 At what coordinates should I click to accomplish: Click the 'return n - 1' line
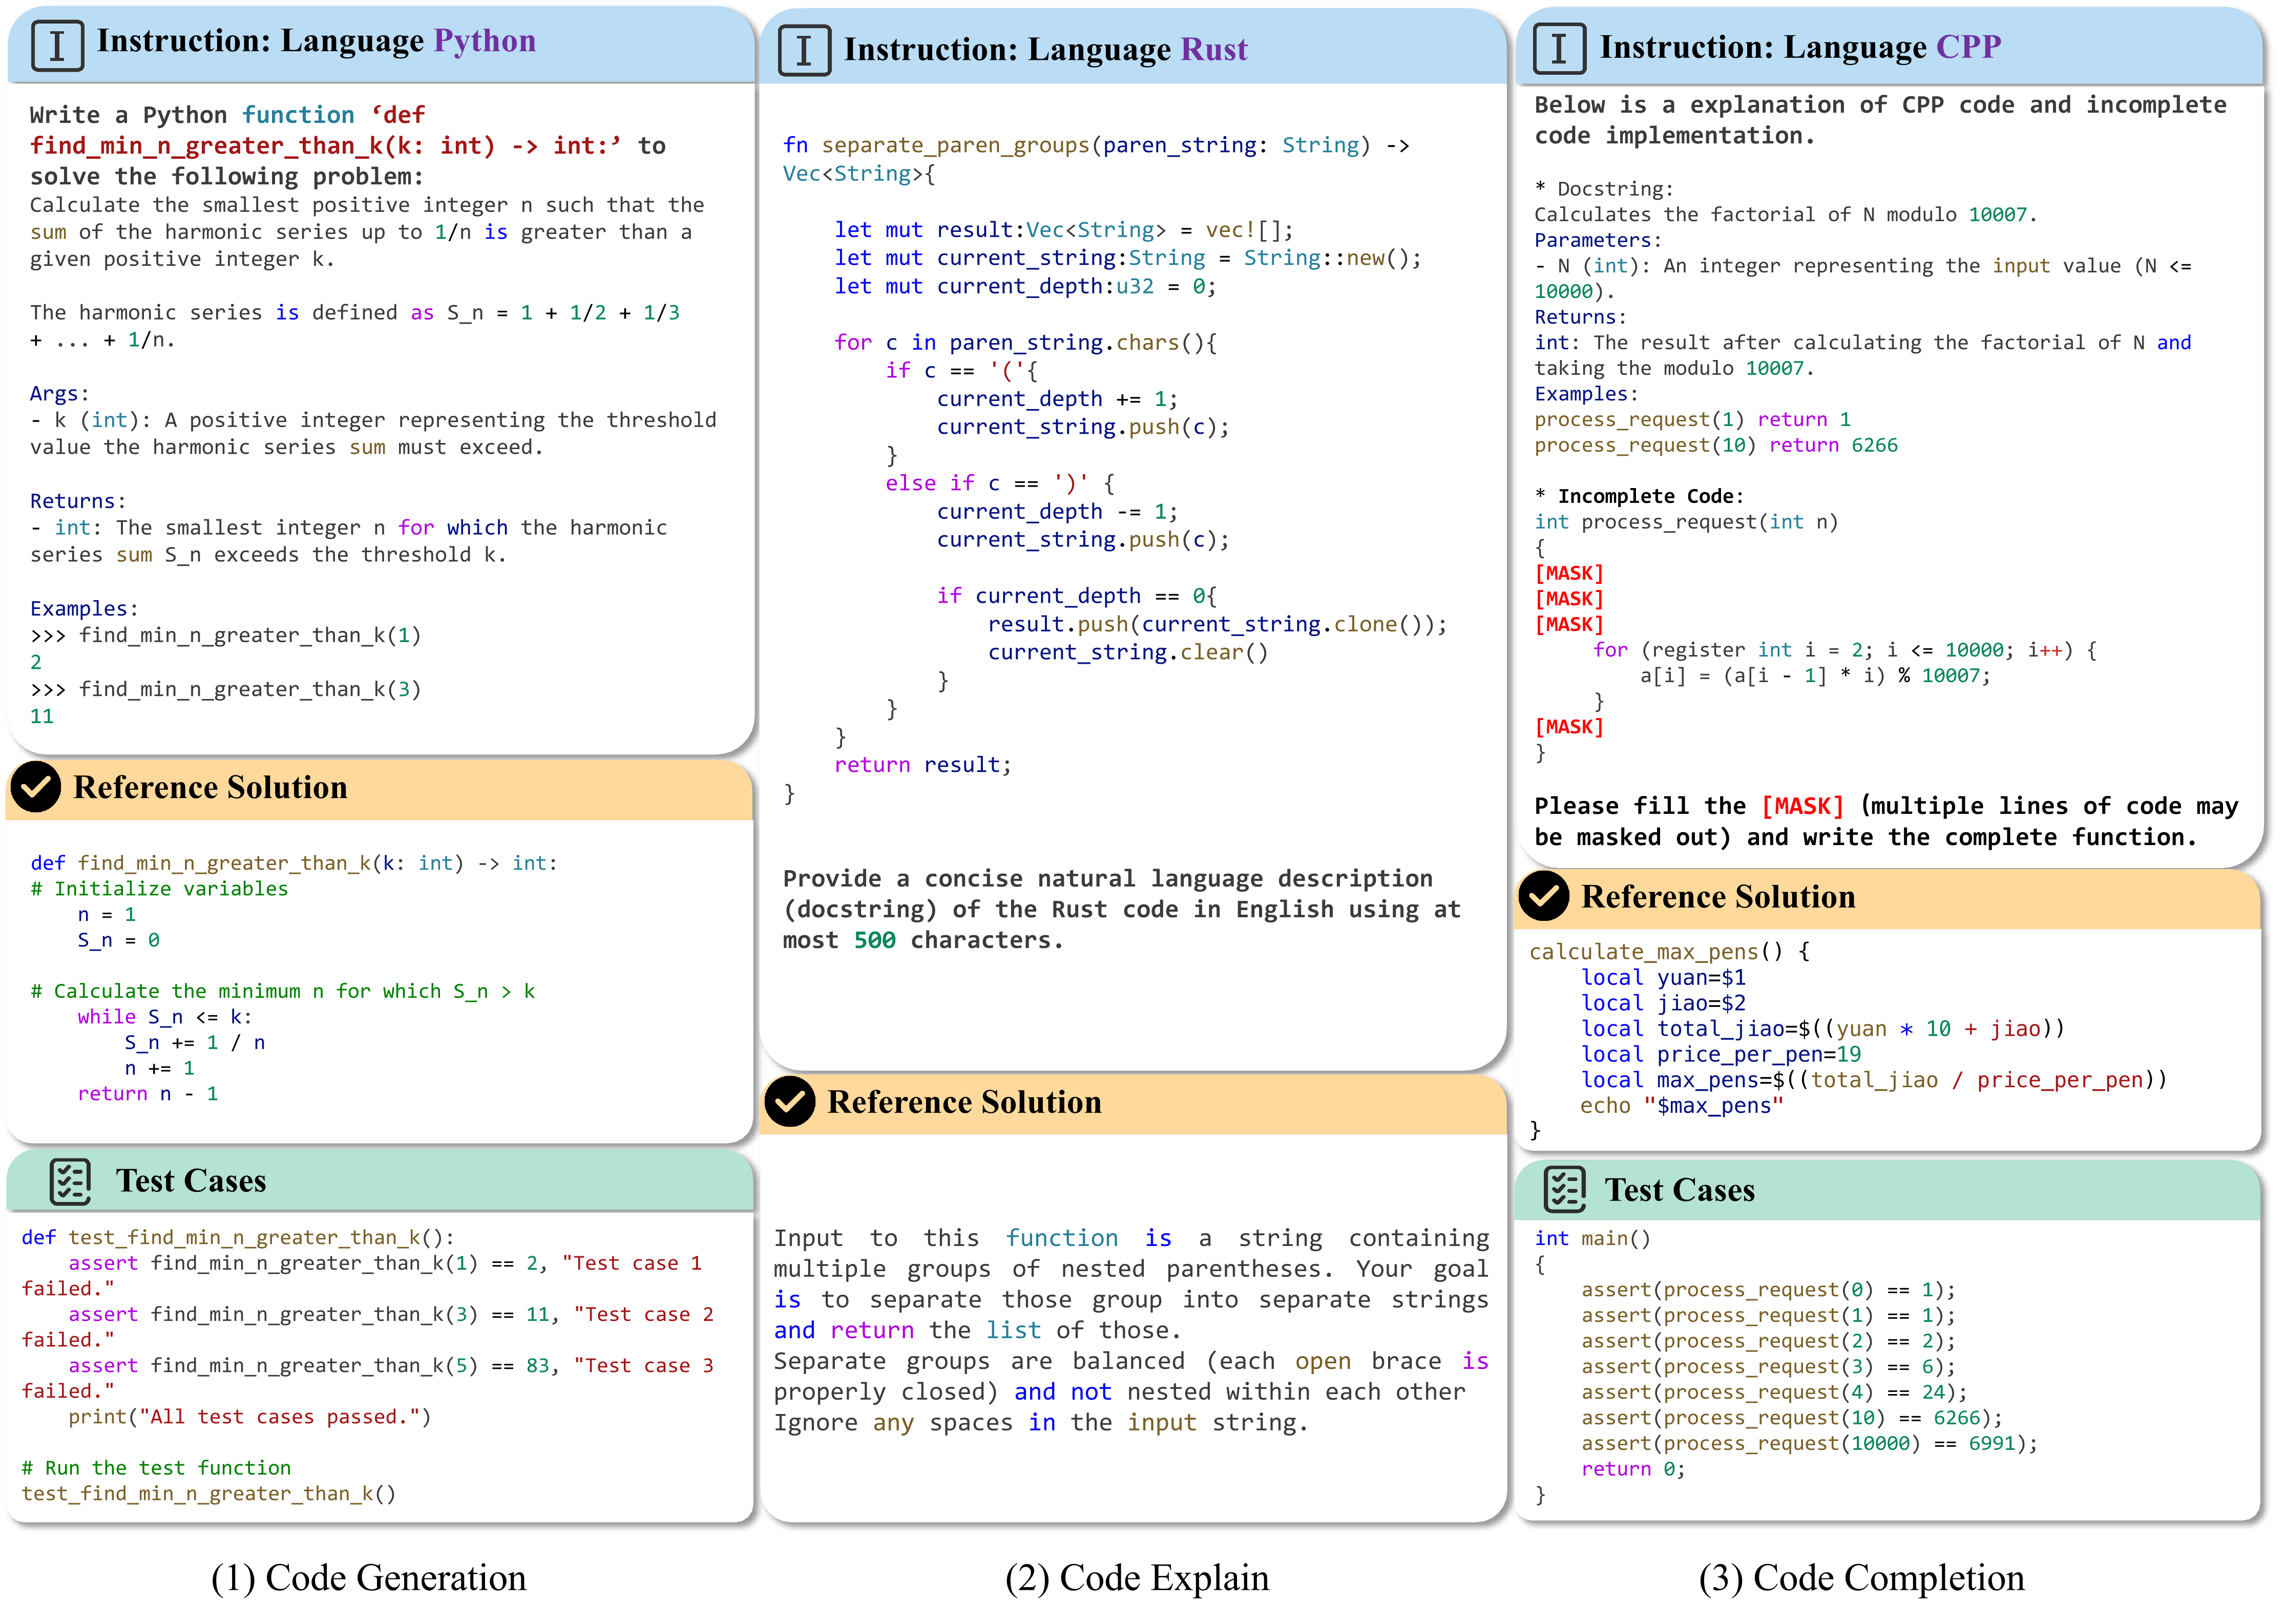[x=147, y=1093]
